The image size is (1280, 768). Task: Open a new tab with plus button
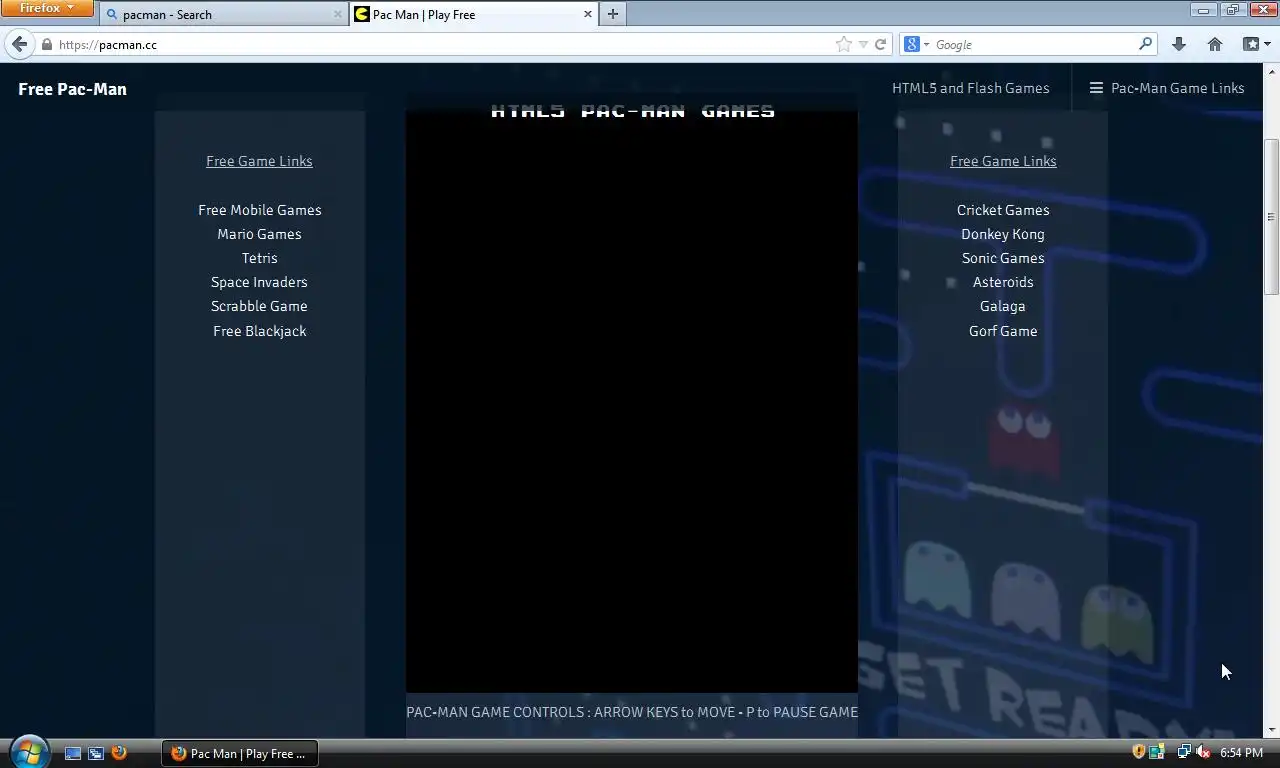tap(612, 14)
